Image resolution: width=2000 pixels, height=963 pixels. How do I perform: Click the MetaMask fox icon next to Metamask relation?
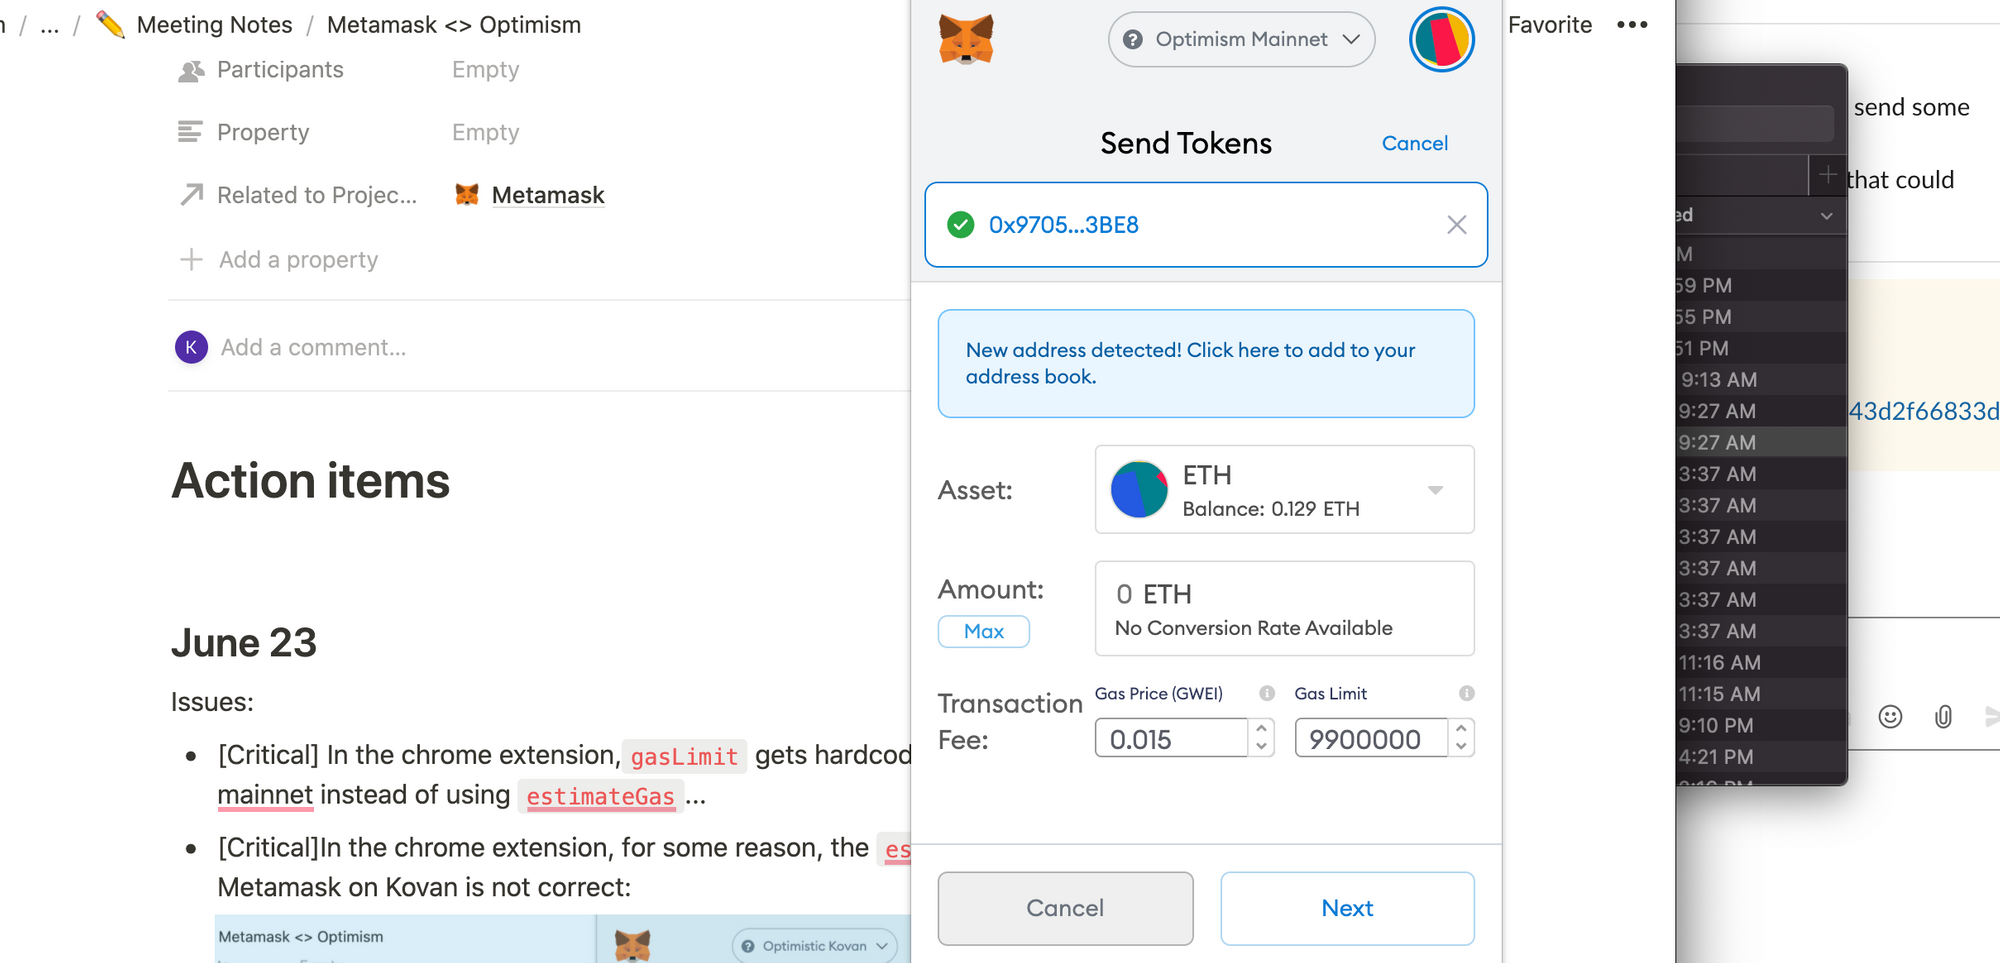(466, 194)
